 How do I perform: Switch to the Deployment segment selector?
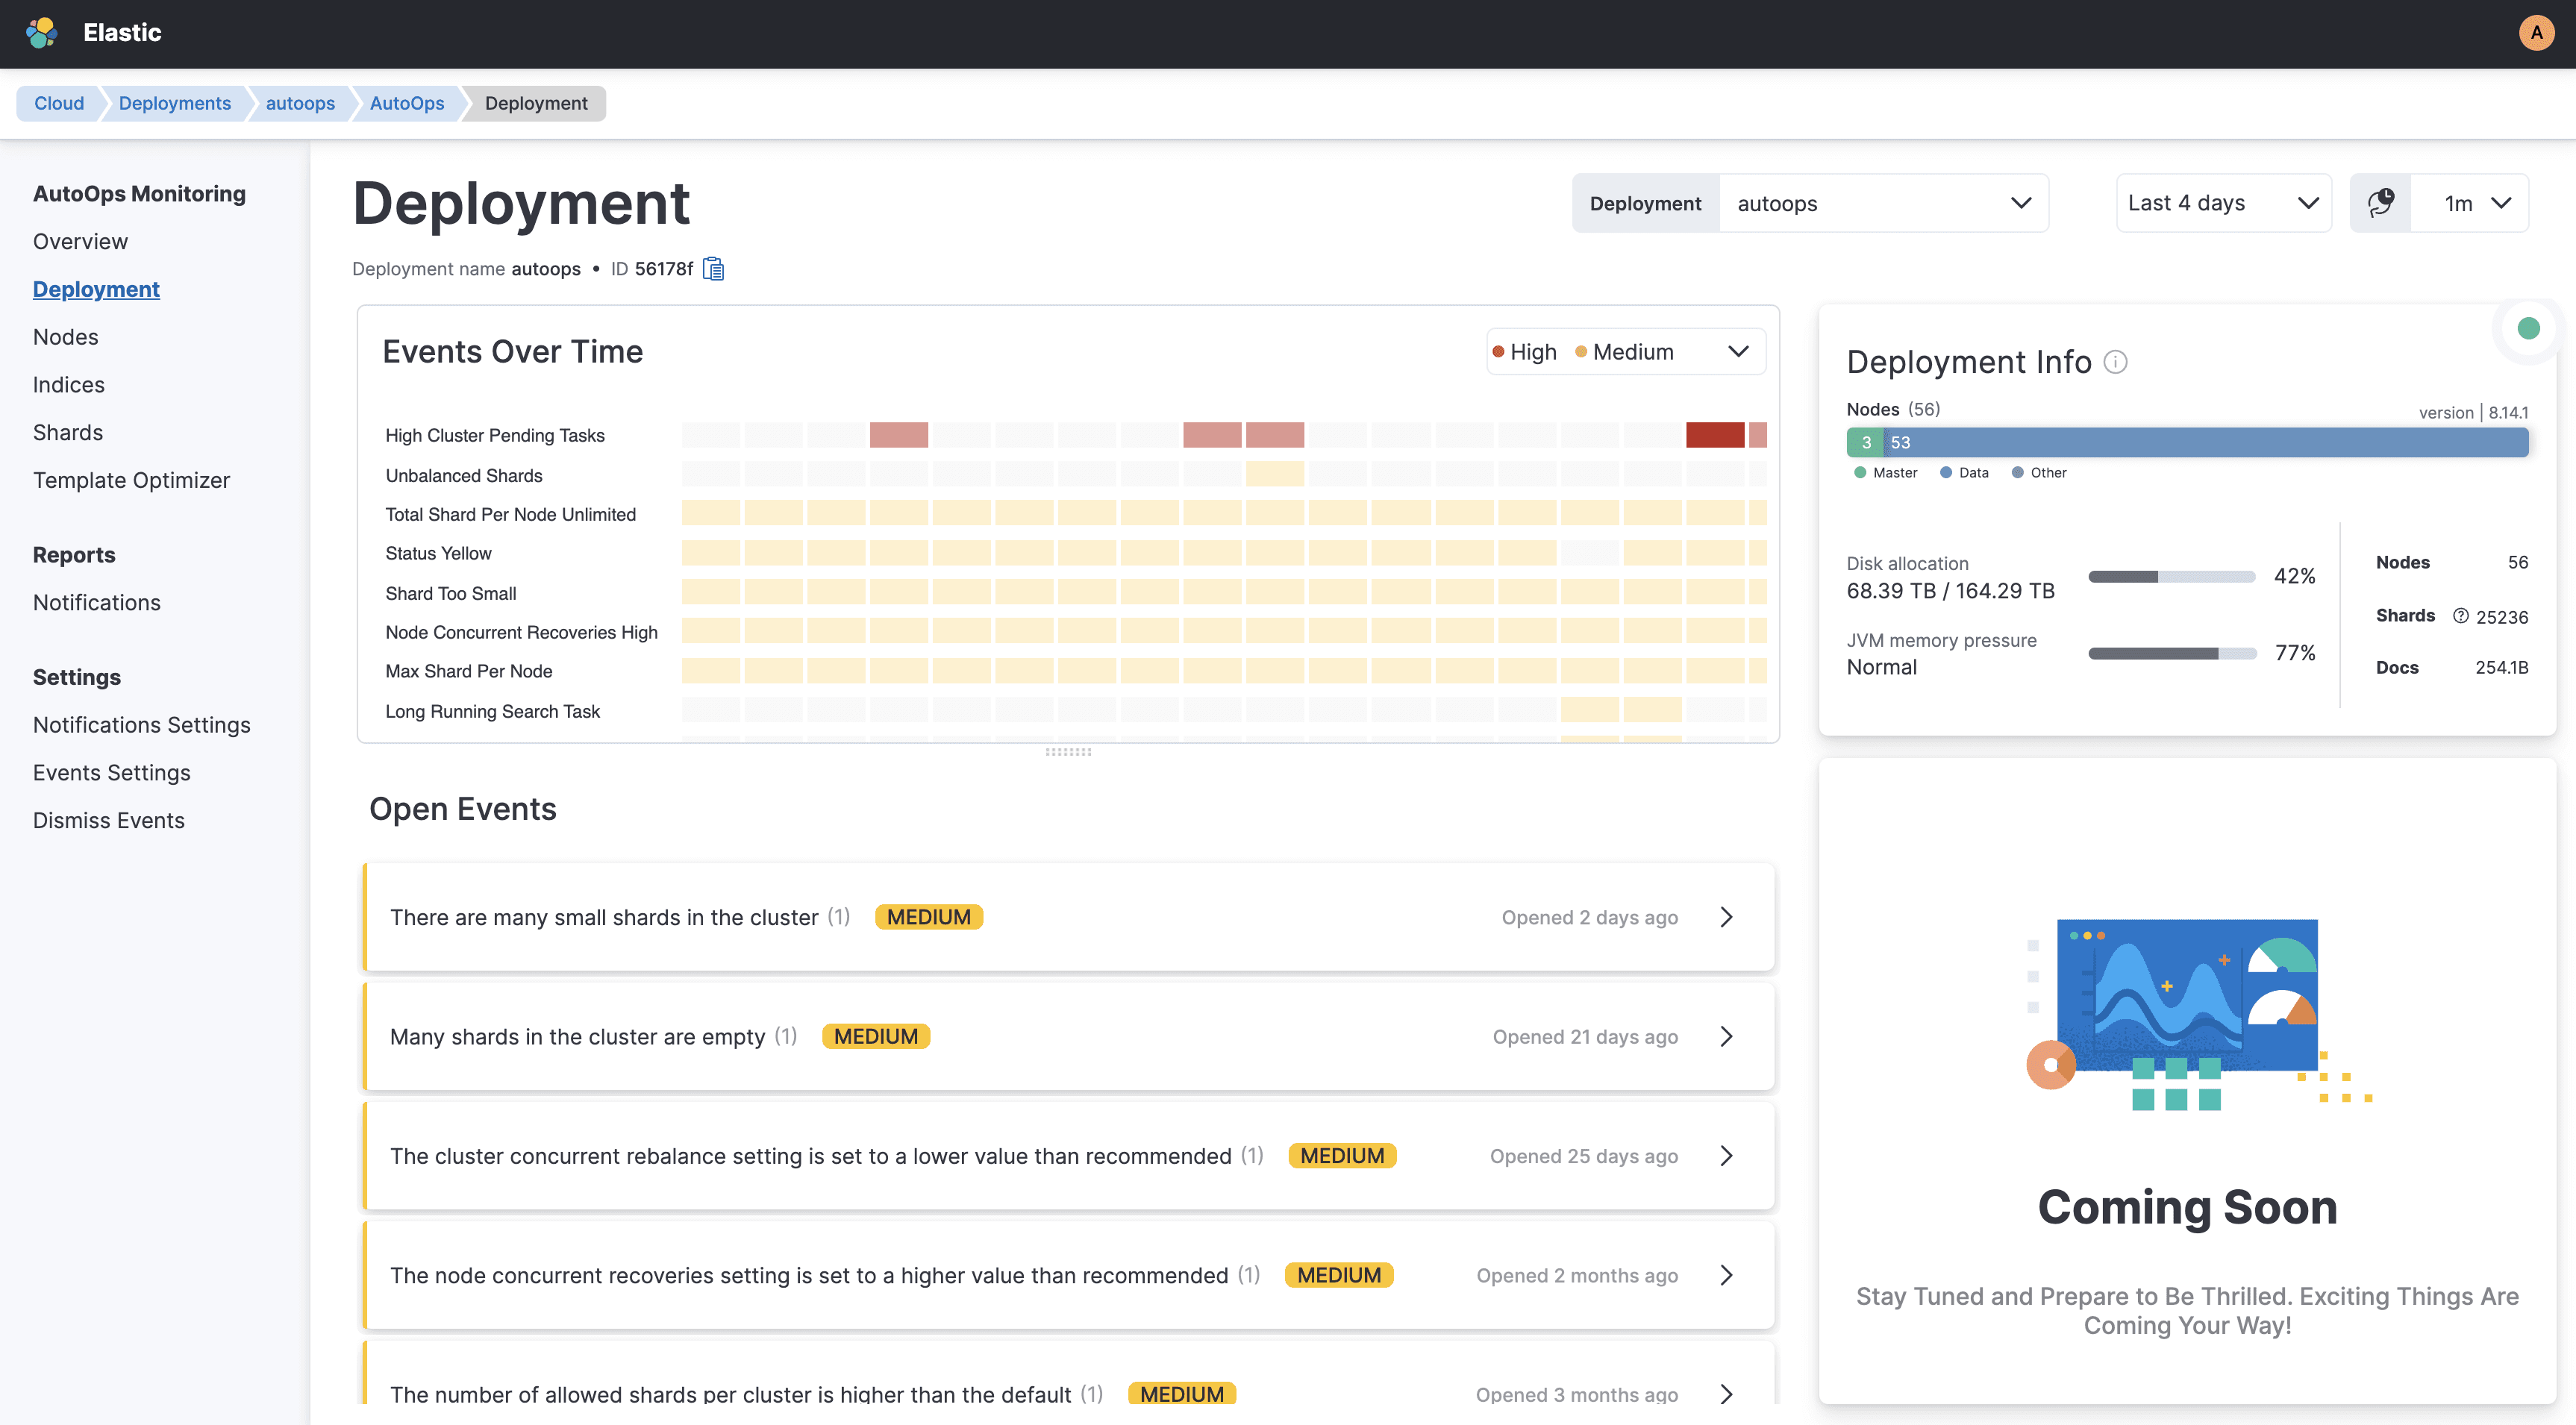click(x=1646, y=203)
